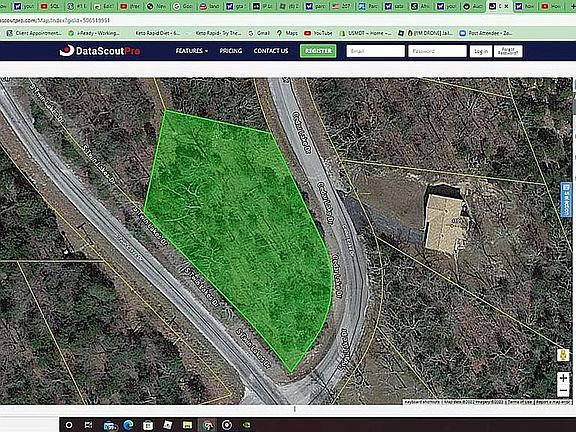Focus the Email input field
Screen dimensions: 576x432
375,51
